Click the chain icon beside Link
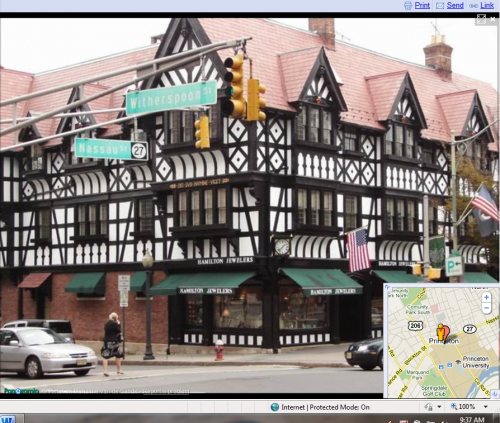Image resolution: width=500 pixels, height=423 pixels. [x=473, y=6]
